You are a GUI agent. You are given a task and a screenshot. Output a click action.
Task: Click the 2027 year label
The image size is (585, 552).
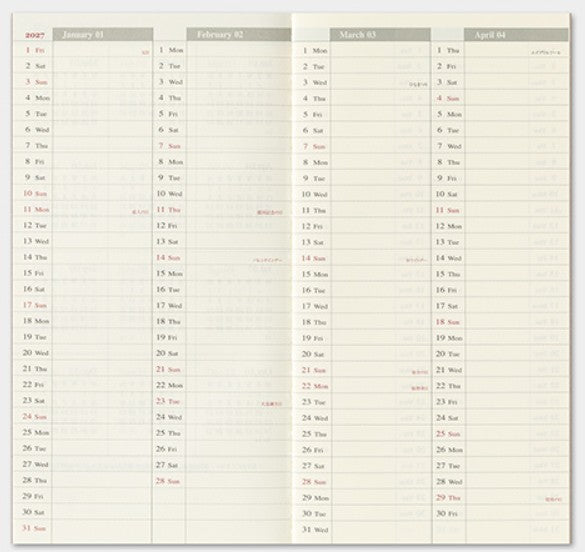point(34,35)
